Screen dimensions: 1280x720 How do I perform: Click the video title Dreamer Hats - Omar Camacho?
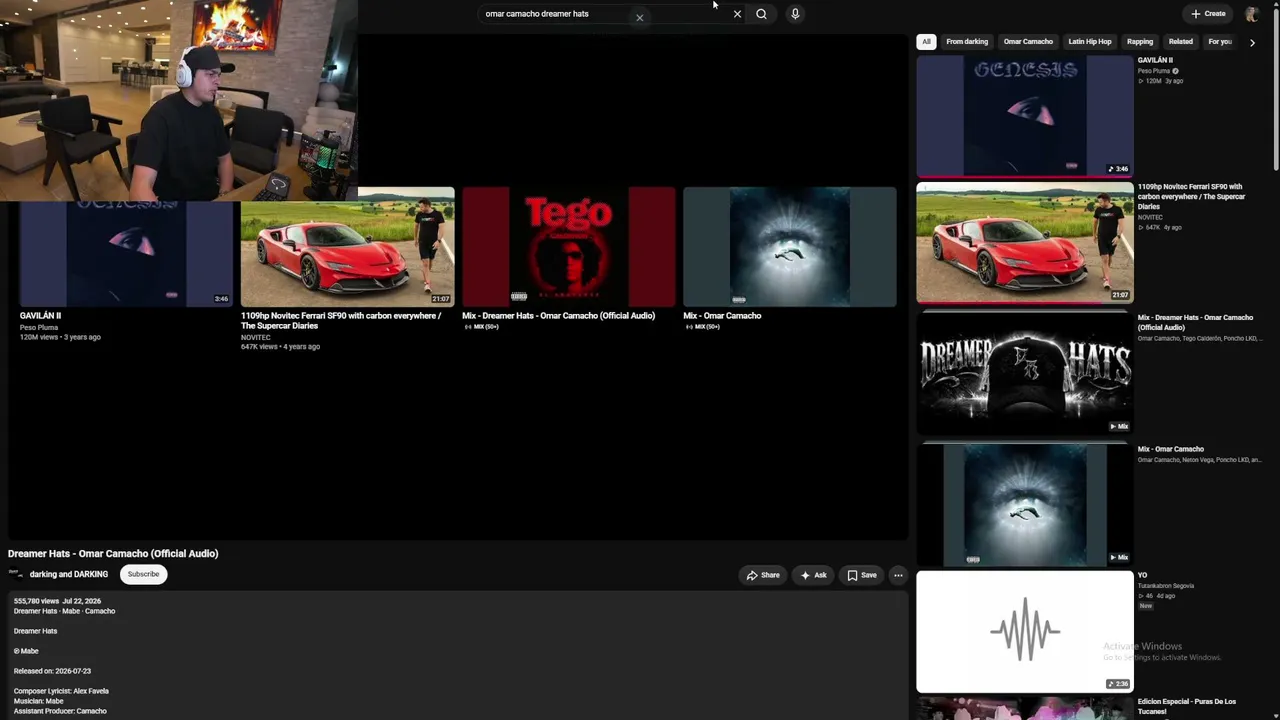click(113, 553)
